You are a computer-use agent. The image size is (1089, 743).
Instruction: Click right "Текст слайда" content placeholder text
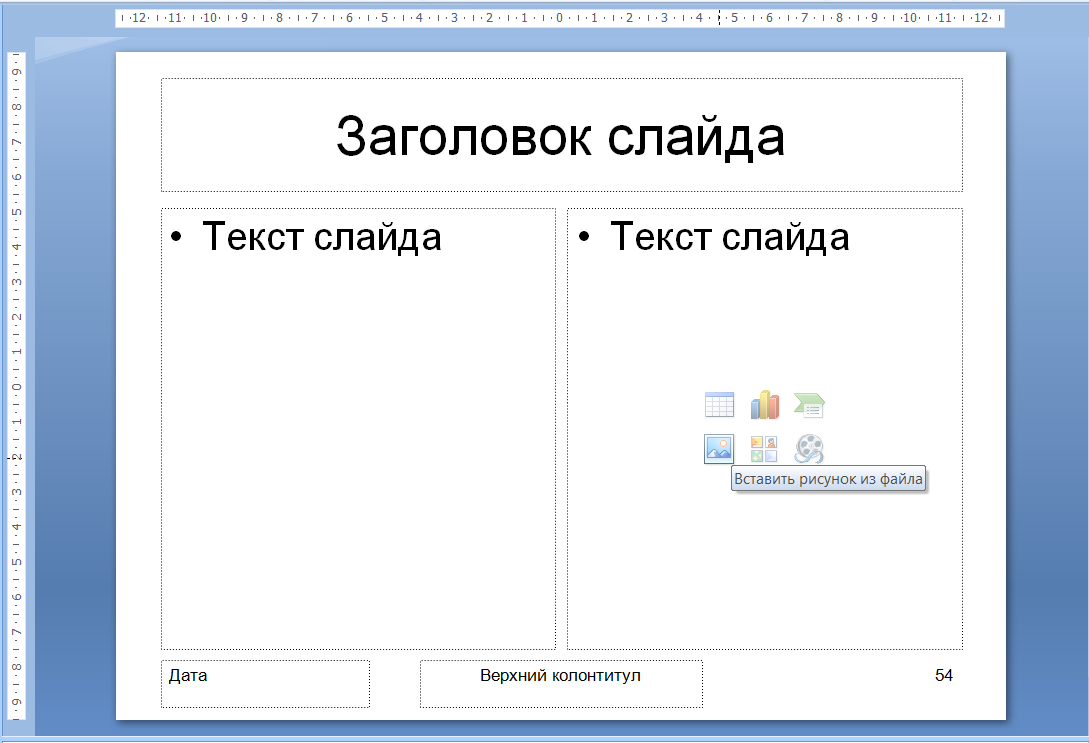(729, 236)
